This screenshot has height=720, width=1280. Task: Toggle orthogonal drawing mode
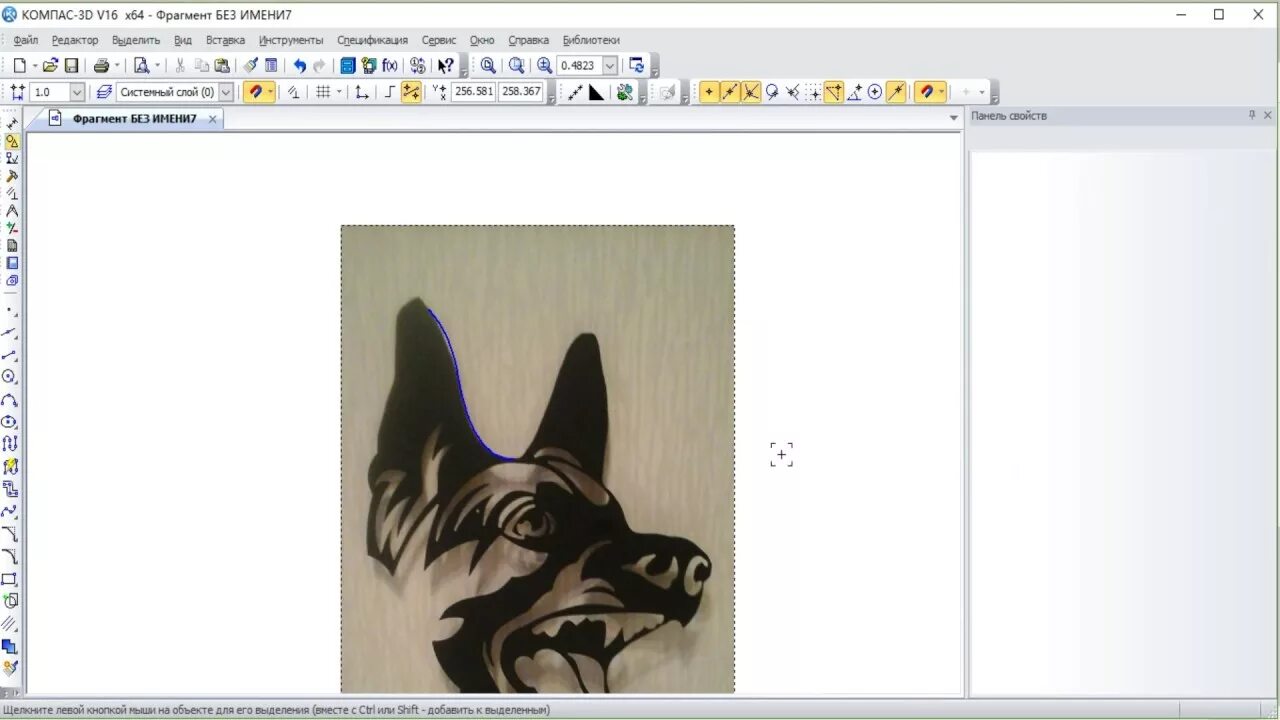pyautogui.click(x=390, y=92)
